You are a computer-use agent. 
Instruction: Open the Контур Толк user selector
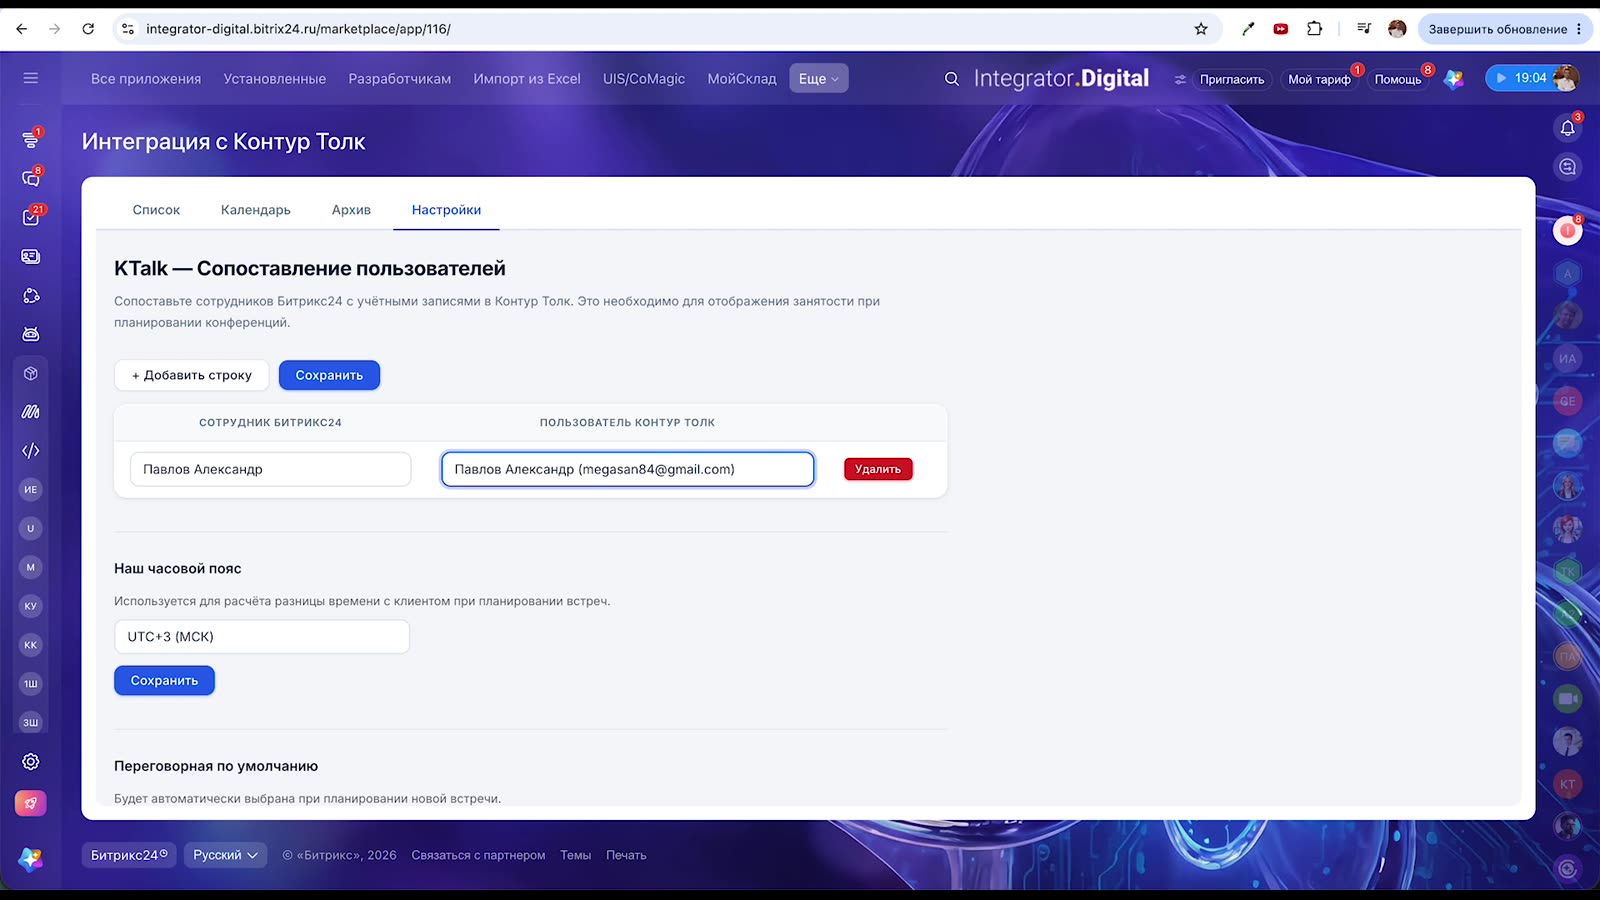click(628, 469)
